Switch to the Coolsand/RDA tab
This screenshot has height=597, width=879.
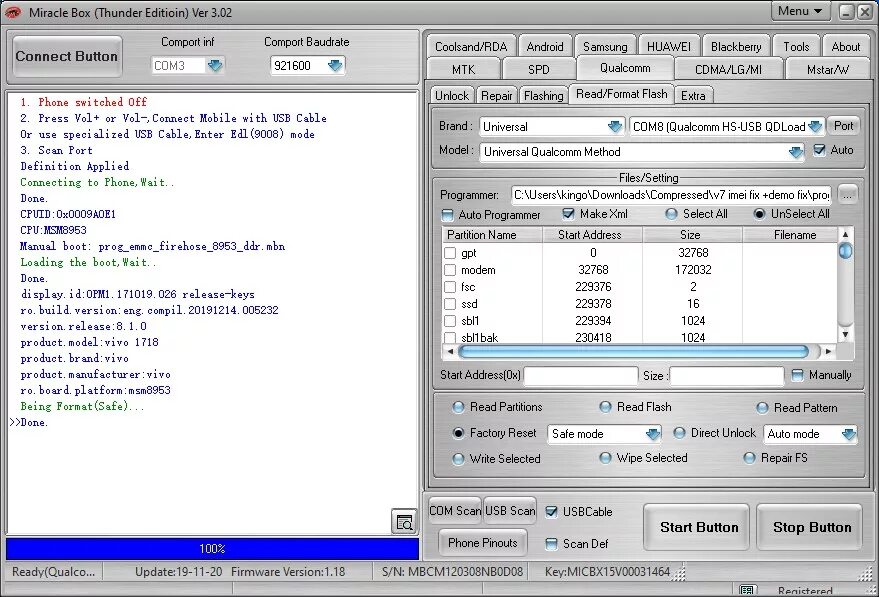(x=471, y=47)
